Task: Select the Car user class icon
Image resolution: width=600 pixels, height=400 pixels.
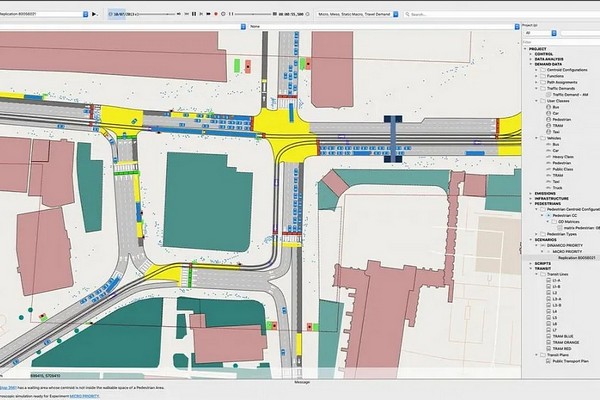Action: (548, 113)
